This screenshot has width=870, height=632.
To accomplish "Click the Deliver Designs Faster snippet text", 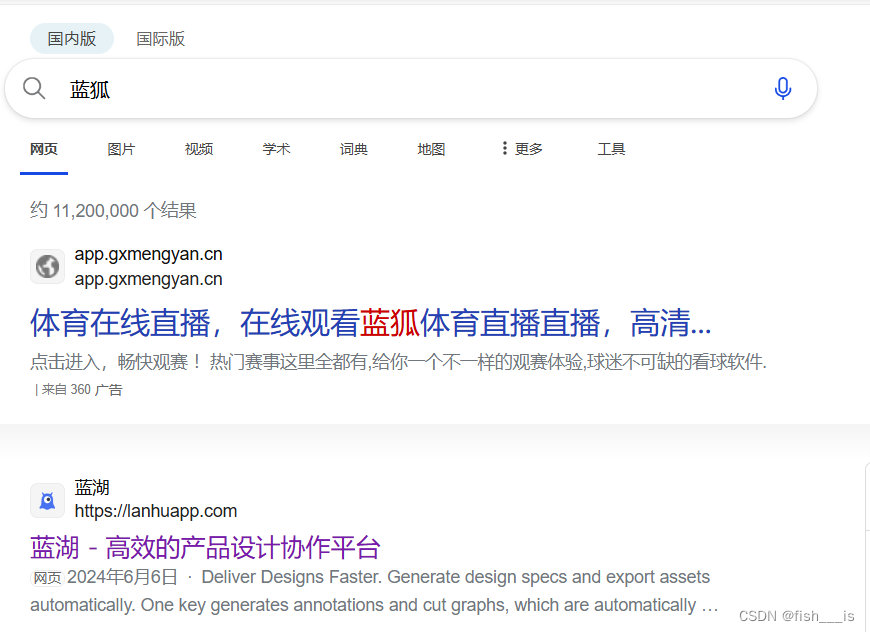I will pos(375,591).
